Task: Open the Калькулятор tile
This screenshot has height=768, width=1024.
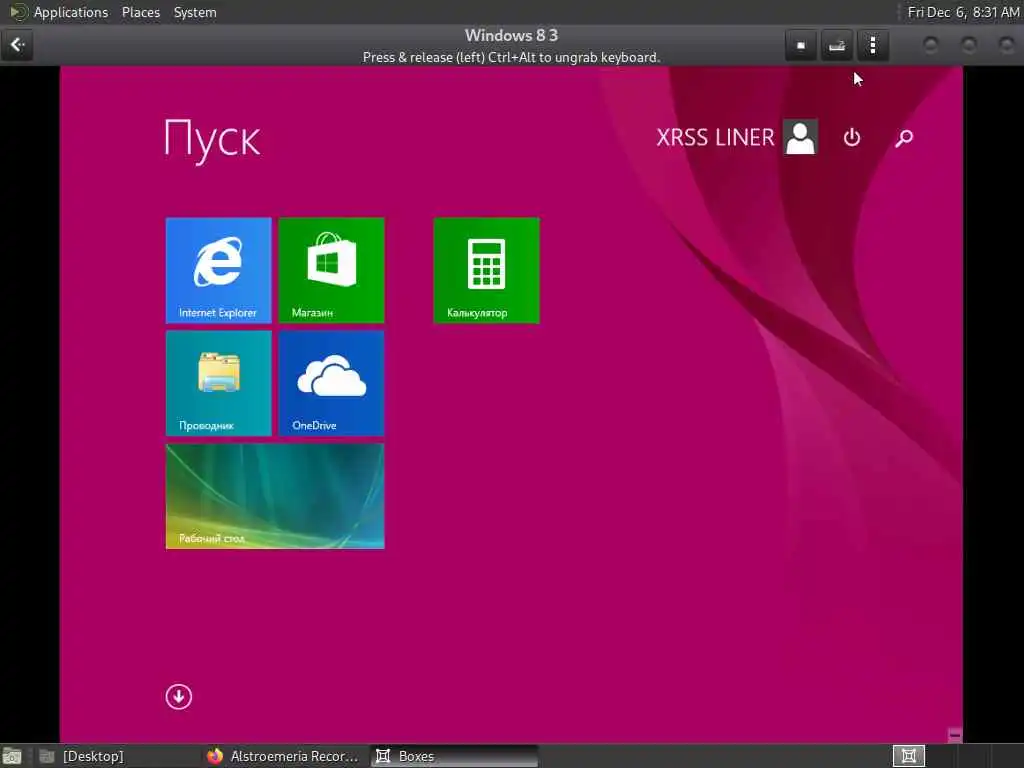Action: tap(487, 270)
